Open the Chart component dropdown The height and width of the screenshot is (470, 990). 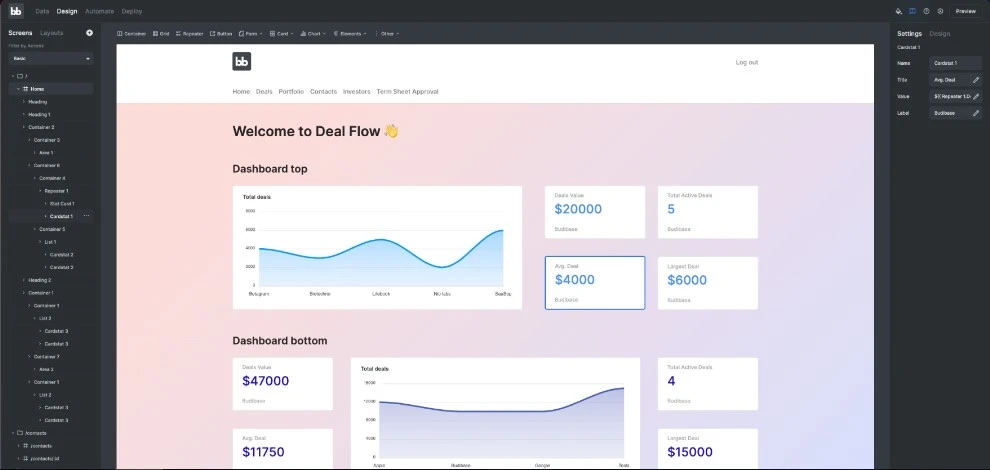pos(312,33)
